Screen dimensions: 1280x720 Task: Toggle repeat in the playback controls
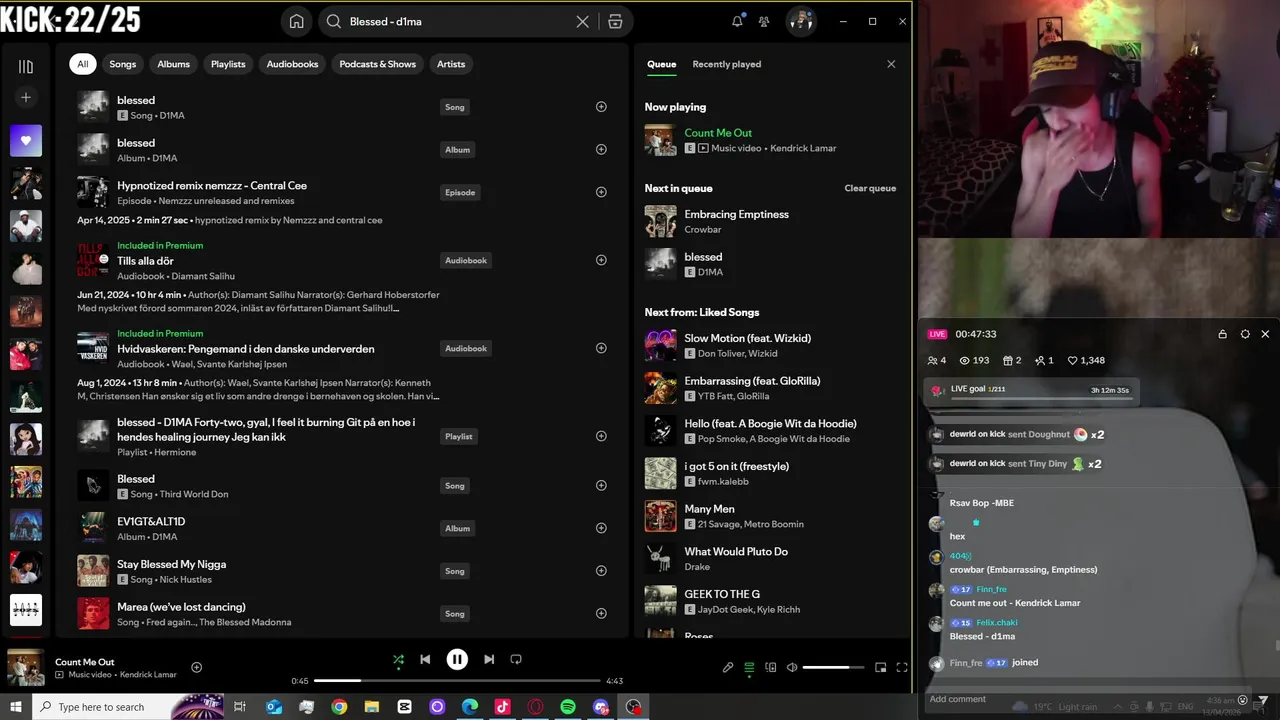[516, 659]
